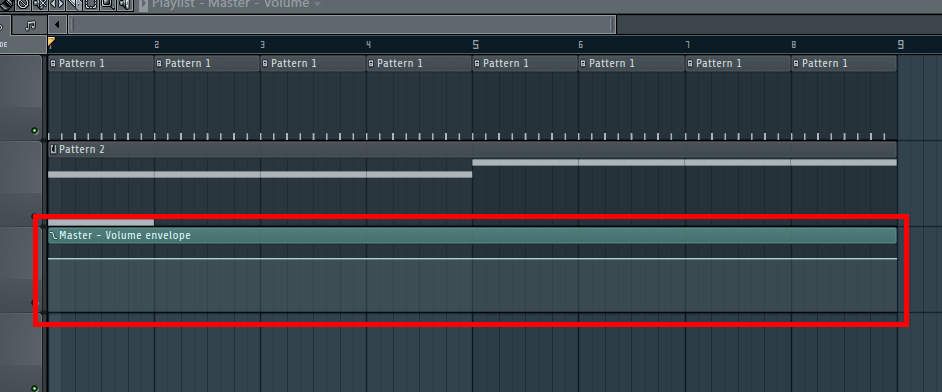Select the Slip tool with left-right arrows
This screenshot has width=942, height=392.
point(57,4)
